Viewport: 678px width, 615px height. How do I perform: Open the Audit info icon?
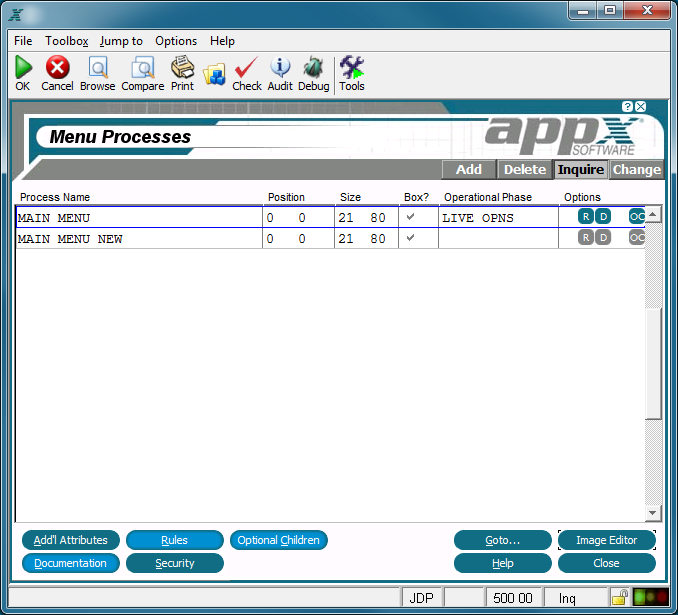point(280,67)
